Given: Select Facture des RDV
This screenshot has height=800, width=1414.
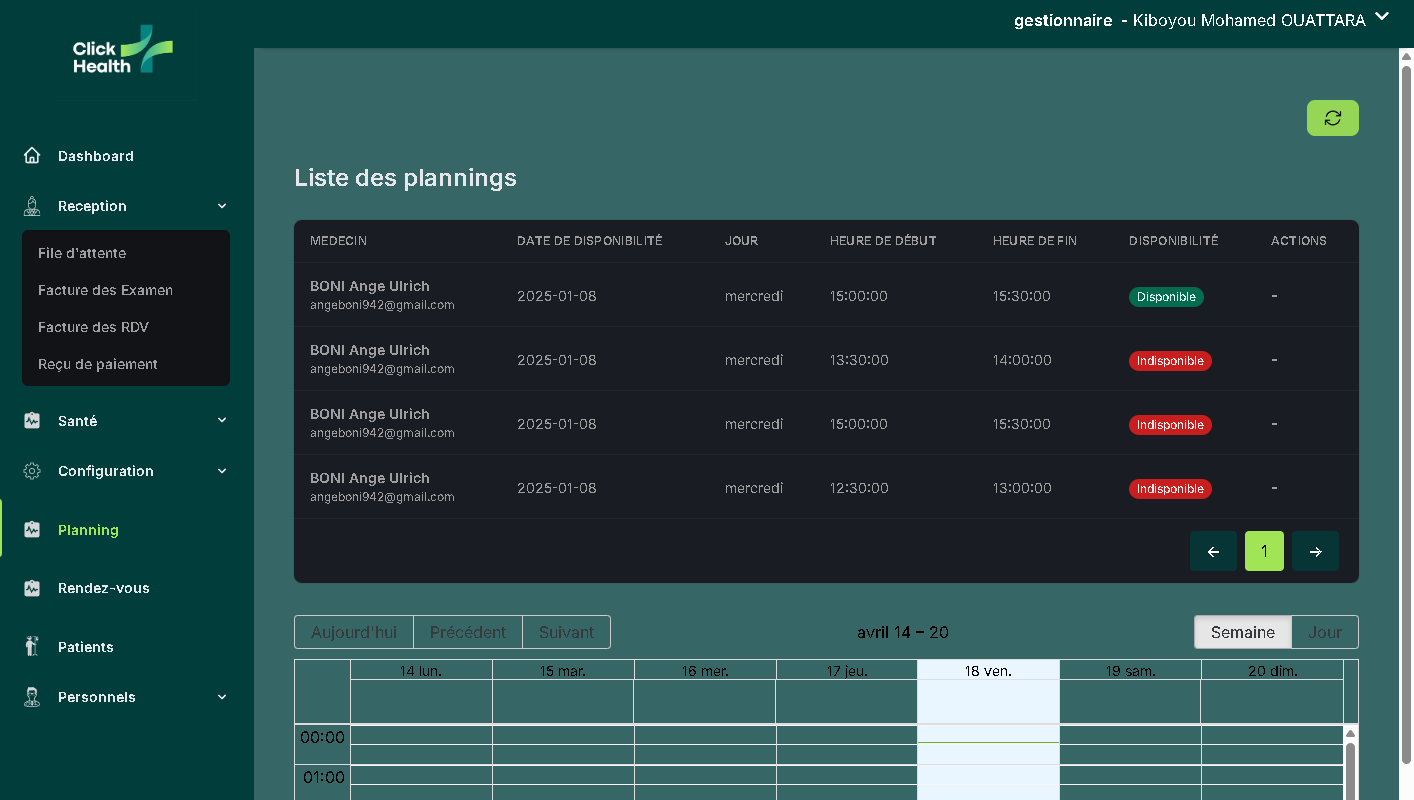Looking at the screenshot, I should tap(91, 327).
